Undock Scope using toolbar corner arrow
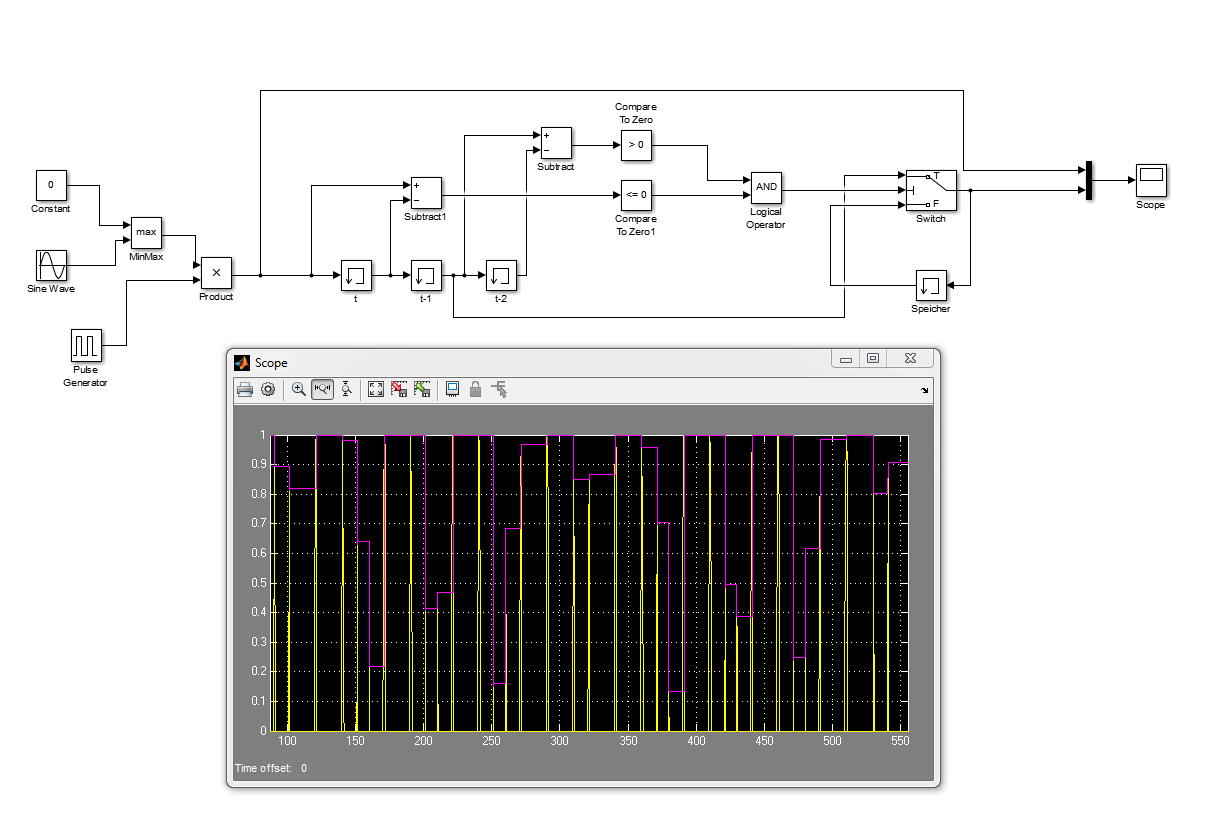 [x=924, y=391]
